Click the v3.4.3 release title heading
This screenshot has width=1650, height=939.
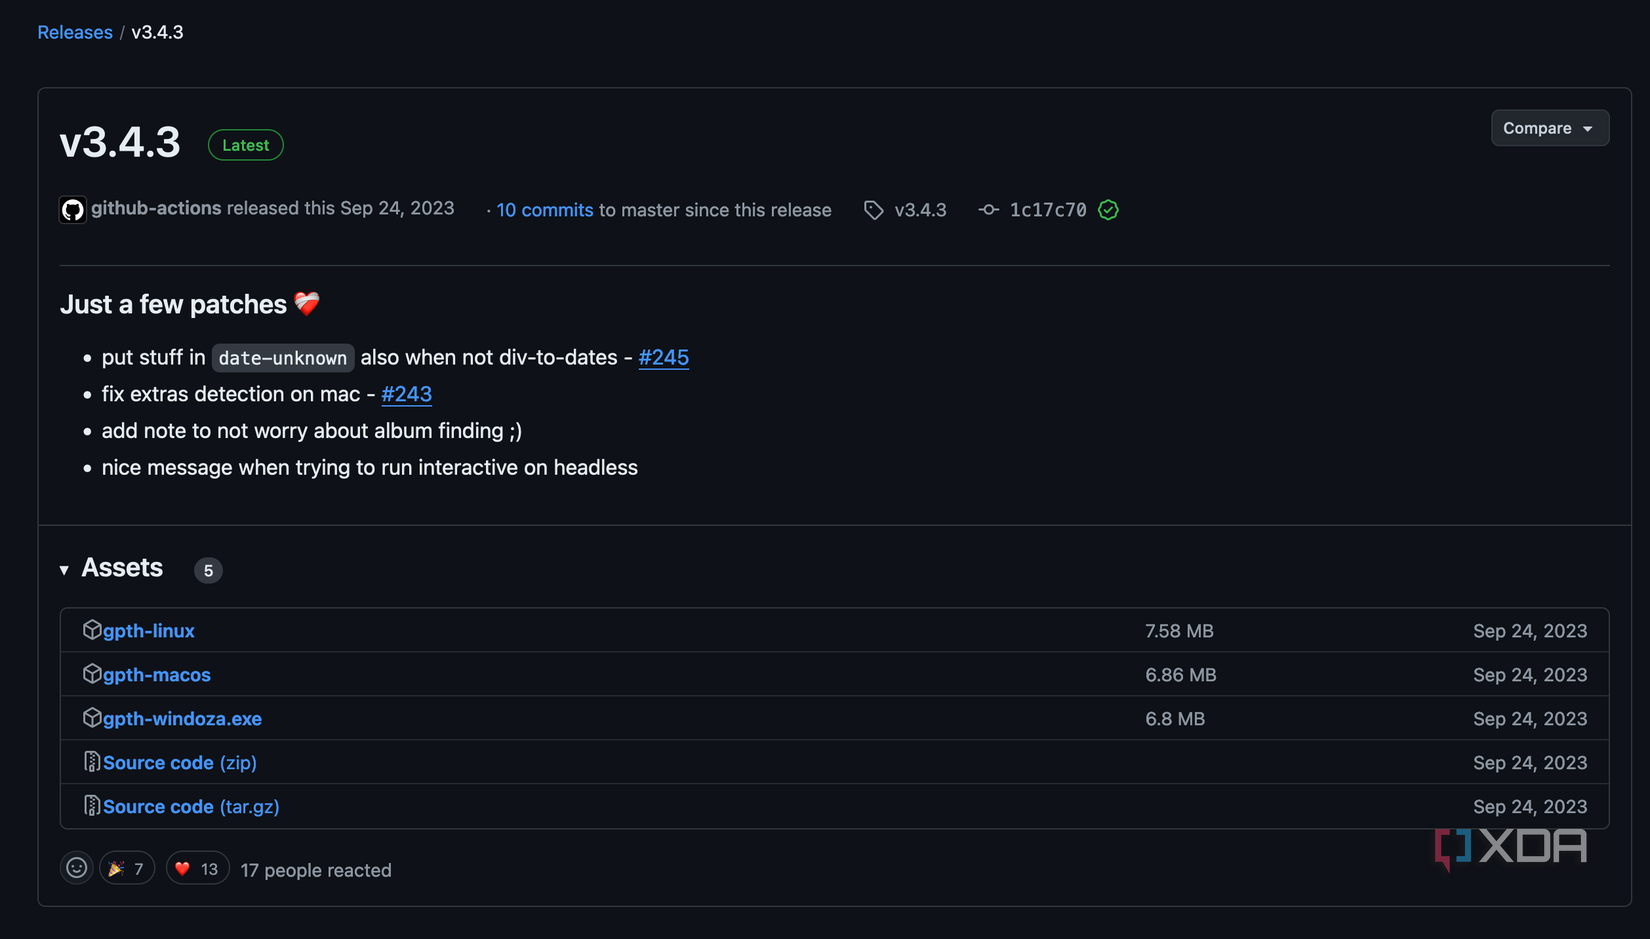120,142
